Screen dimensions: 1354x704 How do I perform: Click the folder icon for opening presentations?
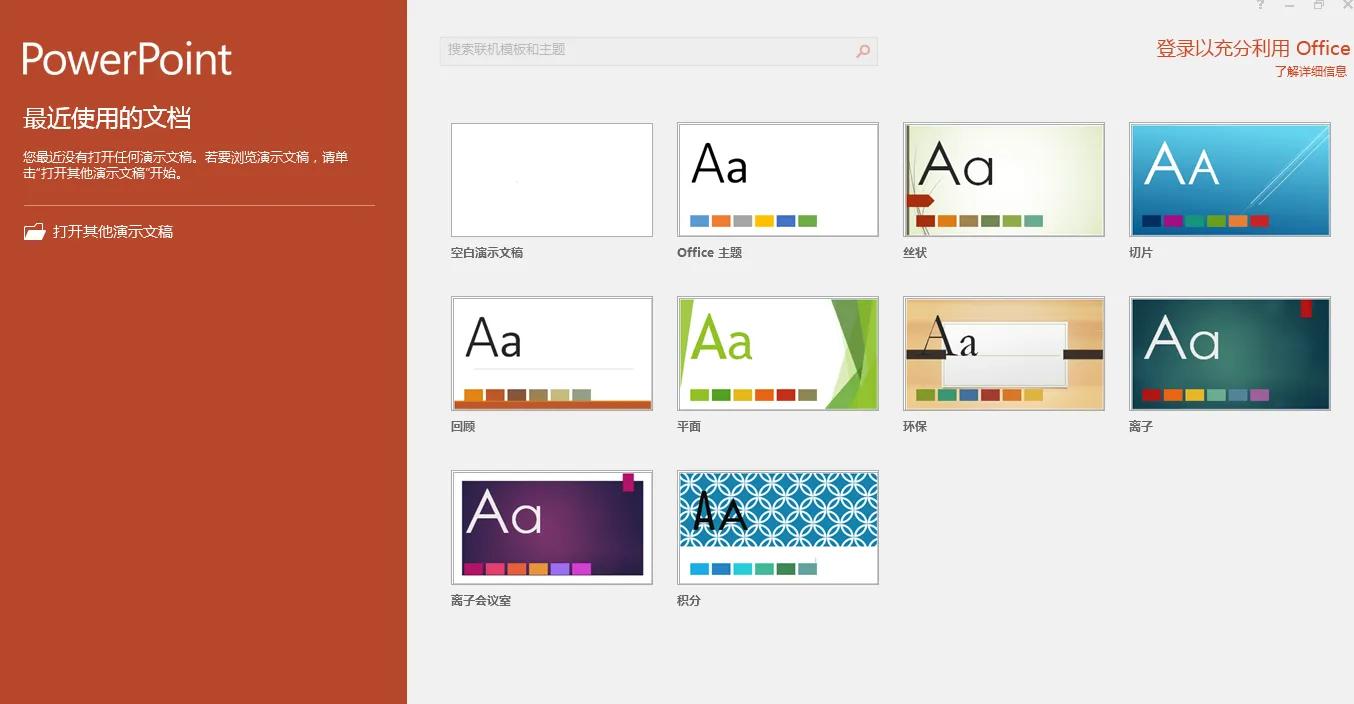[35, 232]
